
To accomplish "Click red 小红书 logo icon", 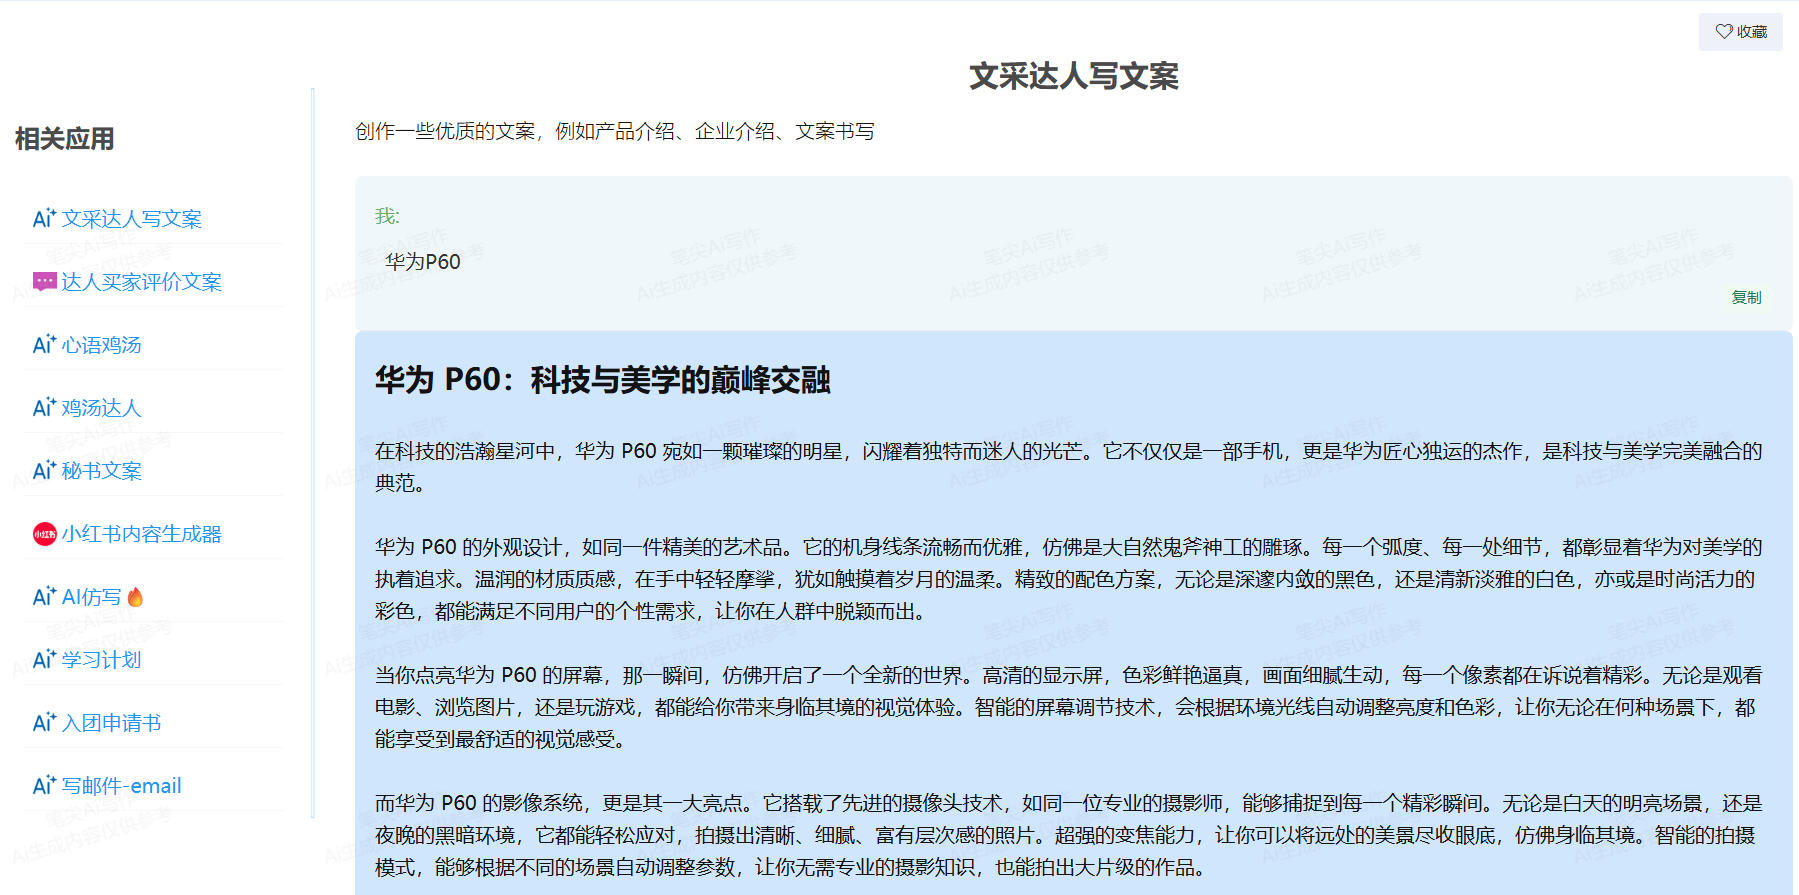I will point(44,534).
